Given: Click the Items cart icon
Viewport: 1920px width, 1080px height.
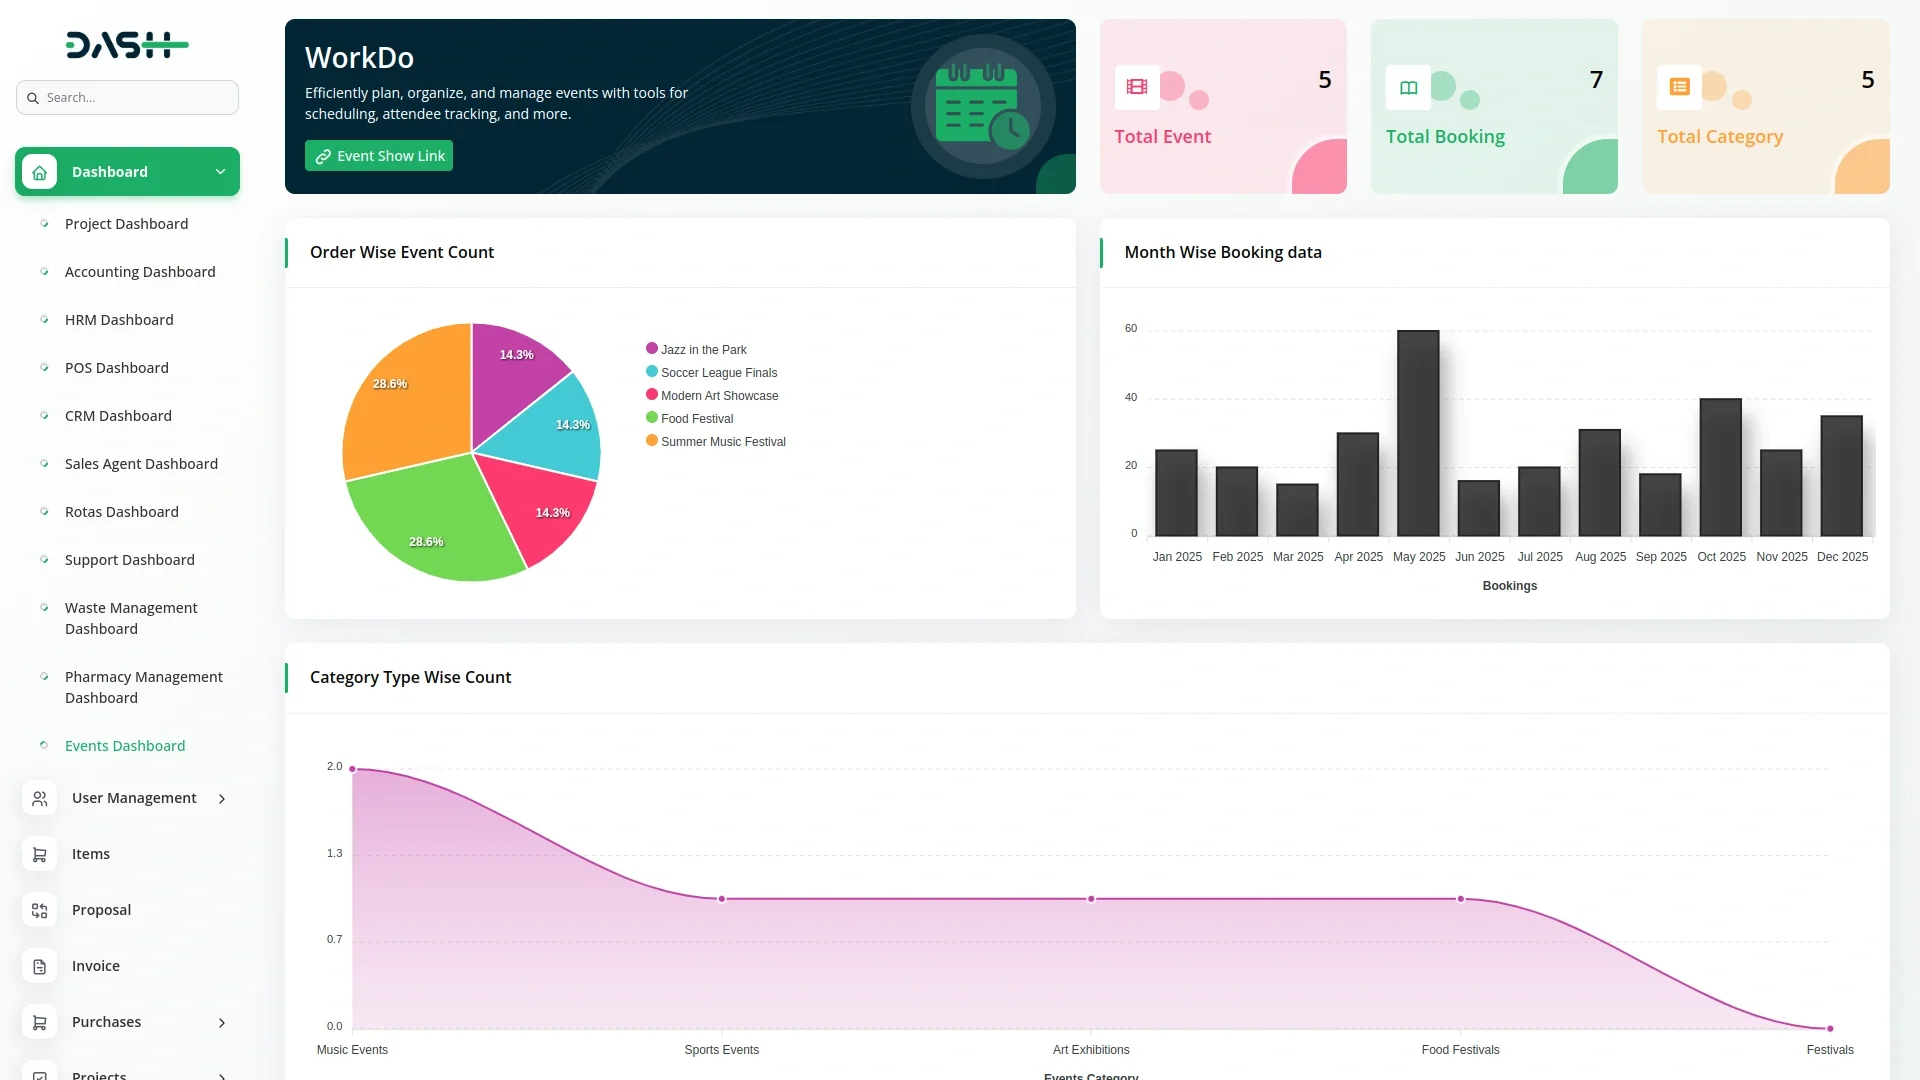Looking at the screenshot, I should click(39, 854).
